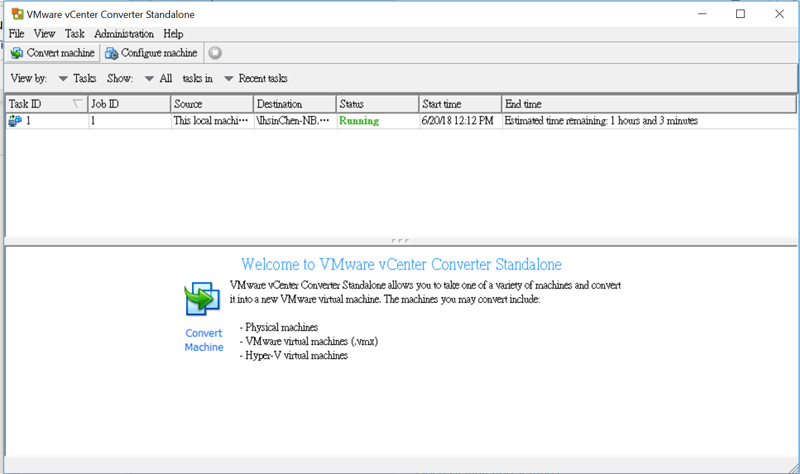Sort by the Source column header
800x474 pixels.
point(212,104)
